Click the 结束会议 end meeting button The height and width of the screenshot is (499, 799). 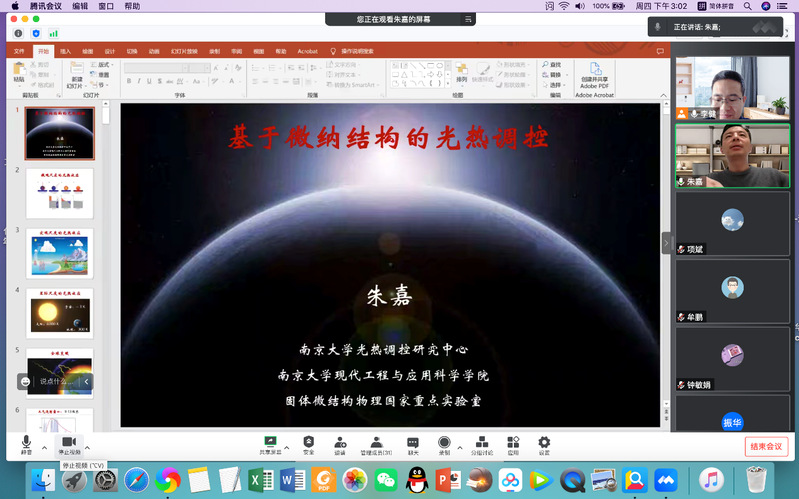766,446
